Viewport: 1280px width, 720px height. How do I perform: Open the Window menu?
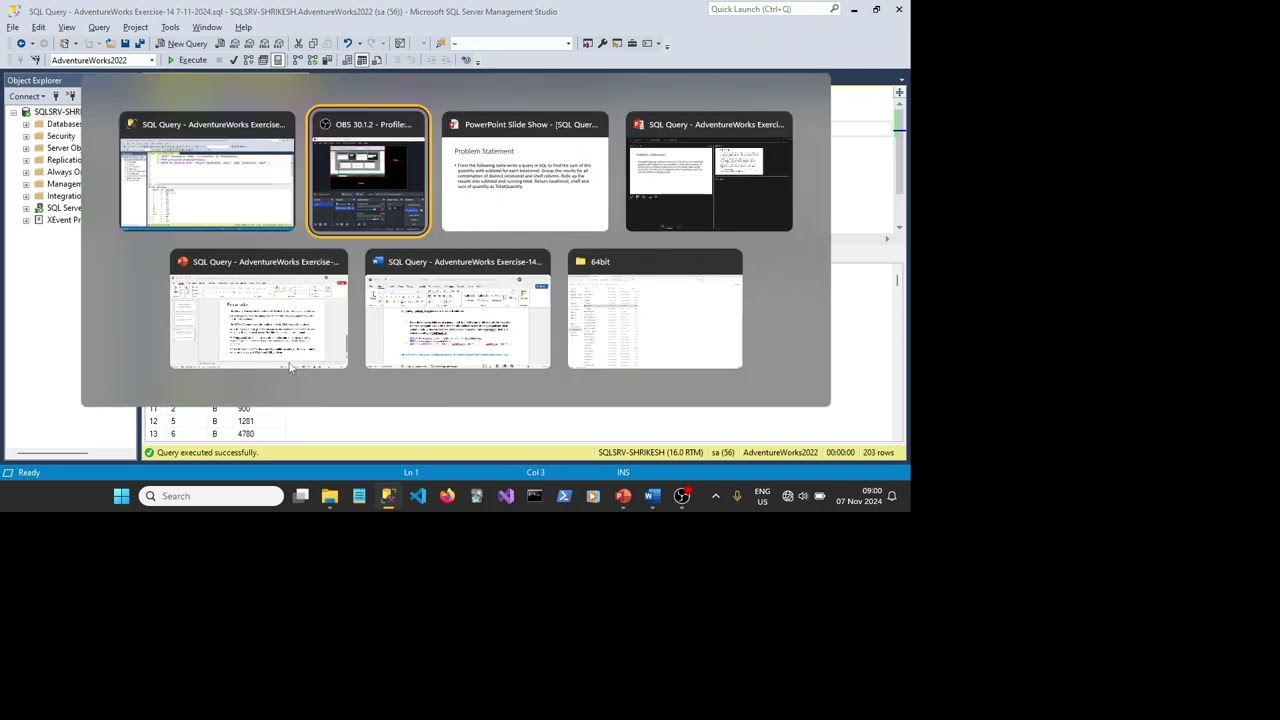[x=207, y=27]
